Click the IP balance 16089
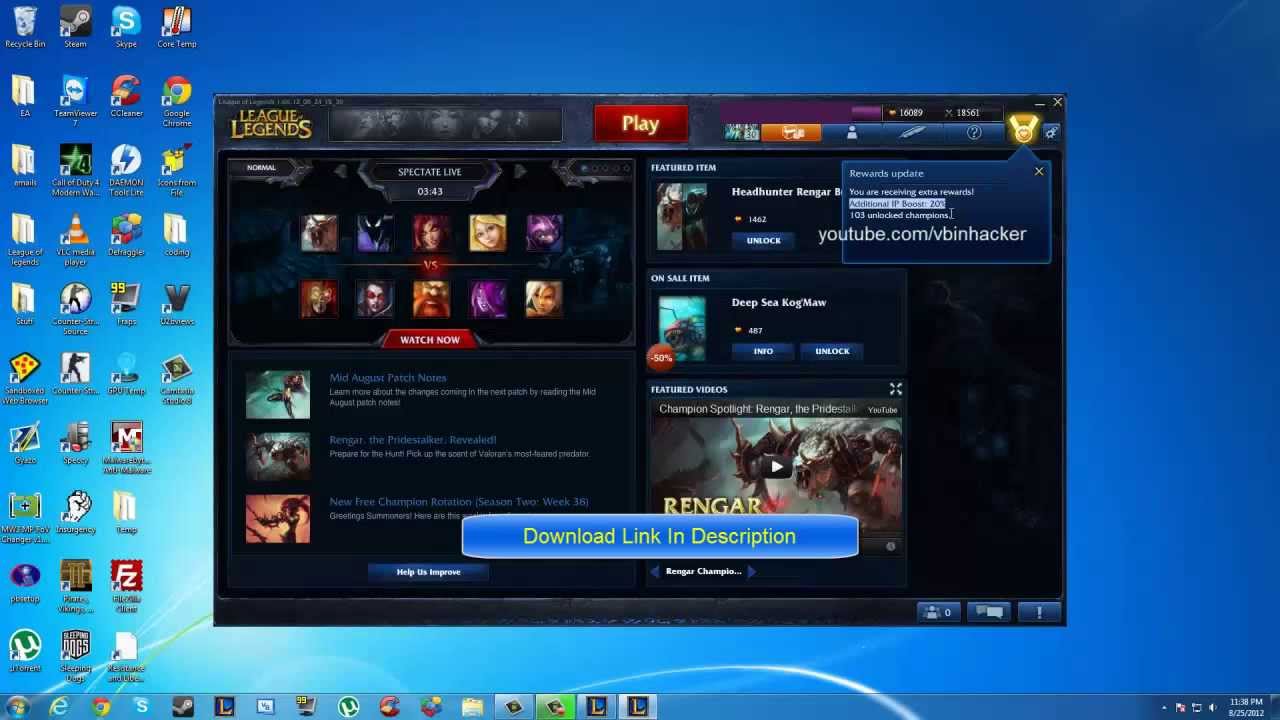This screenshot has height=720, width=1280. (x=906, y=113)
